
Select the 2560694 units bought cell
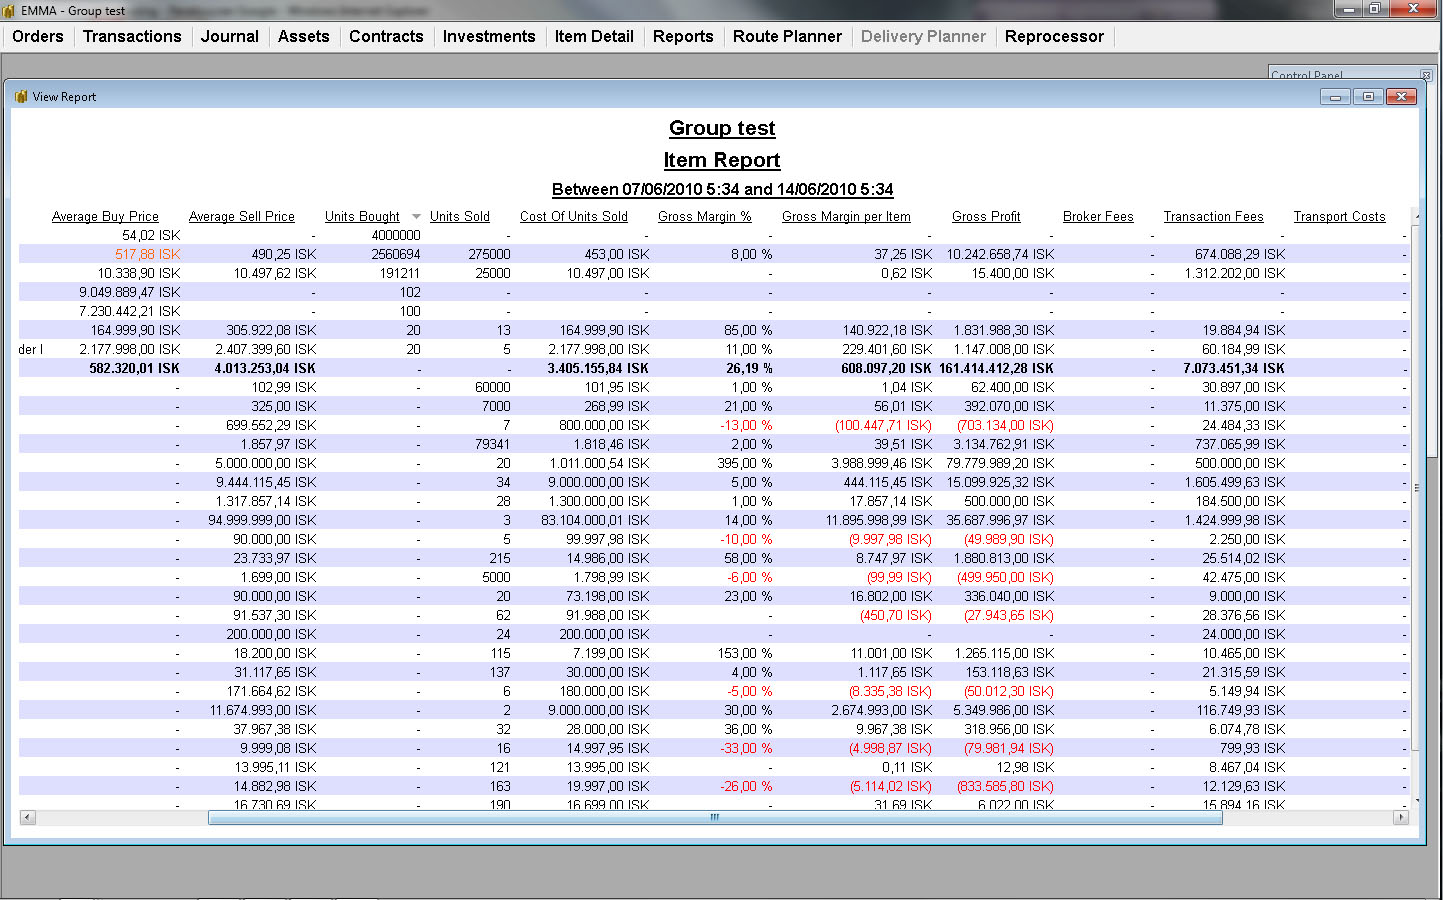pos(396,254)
